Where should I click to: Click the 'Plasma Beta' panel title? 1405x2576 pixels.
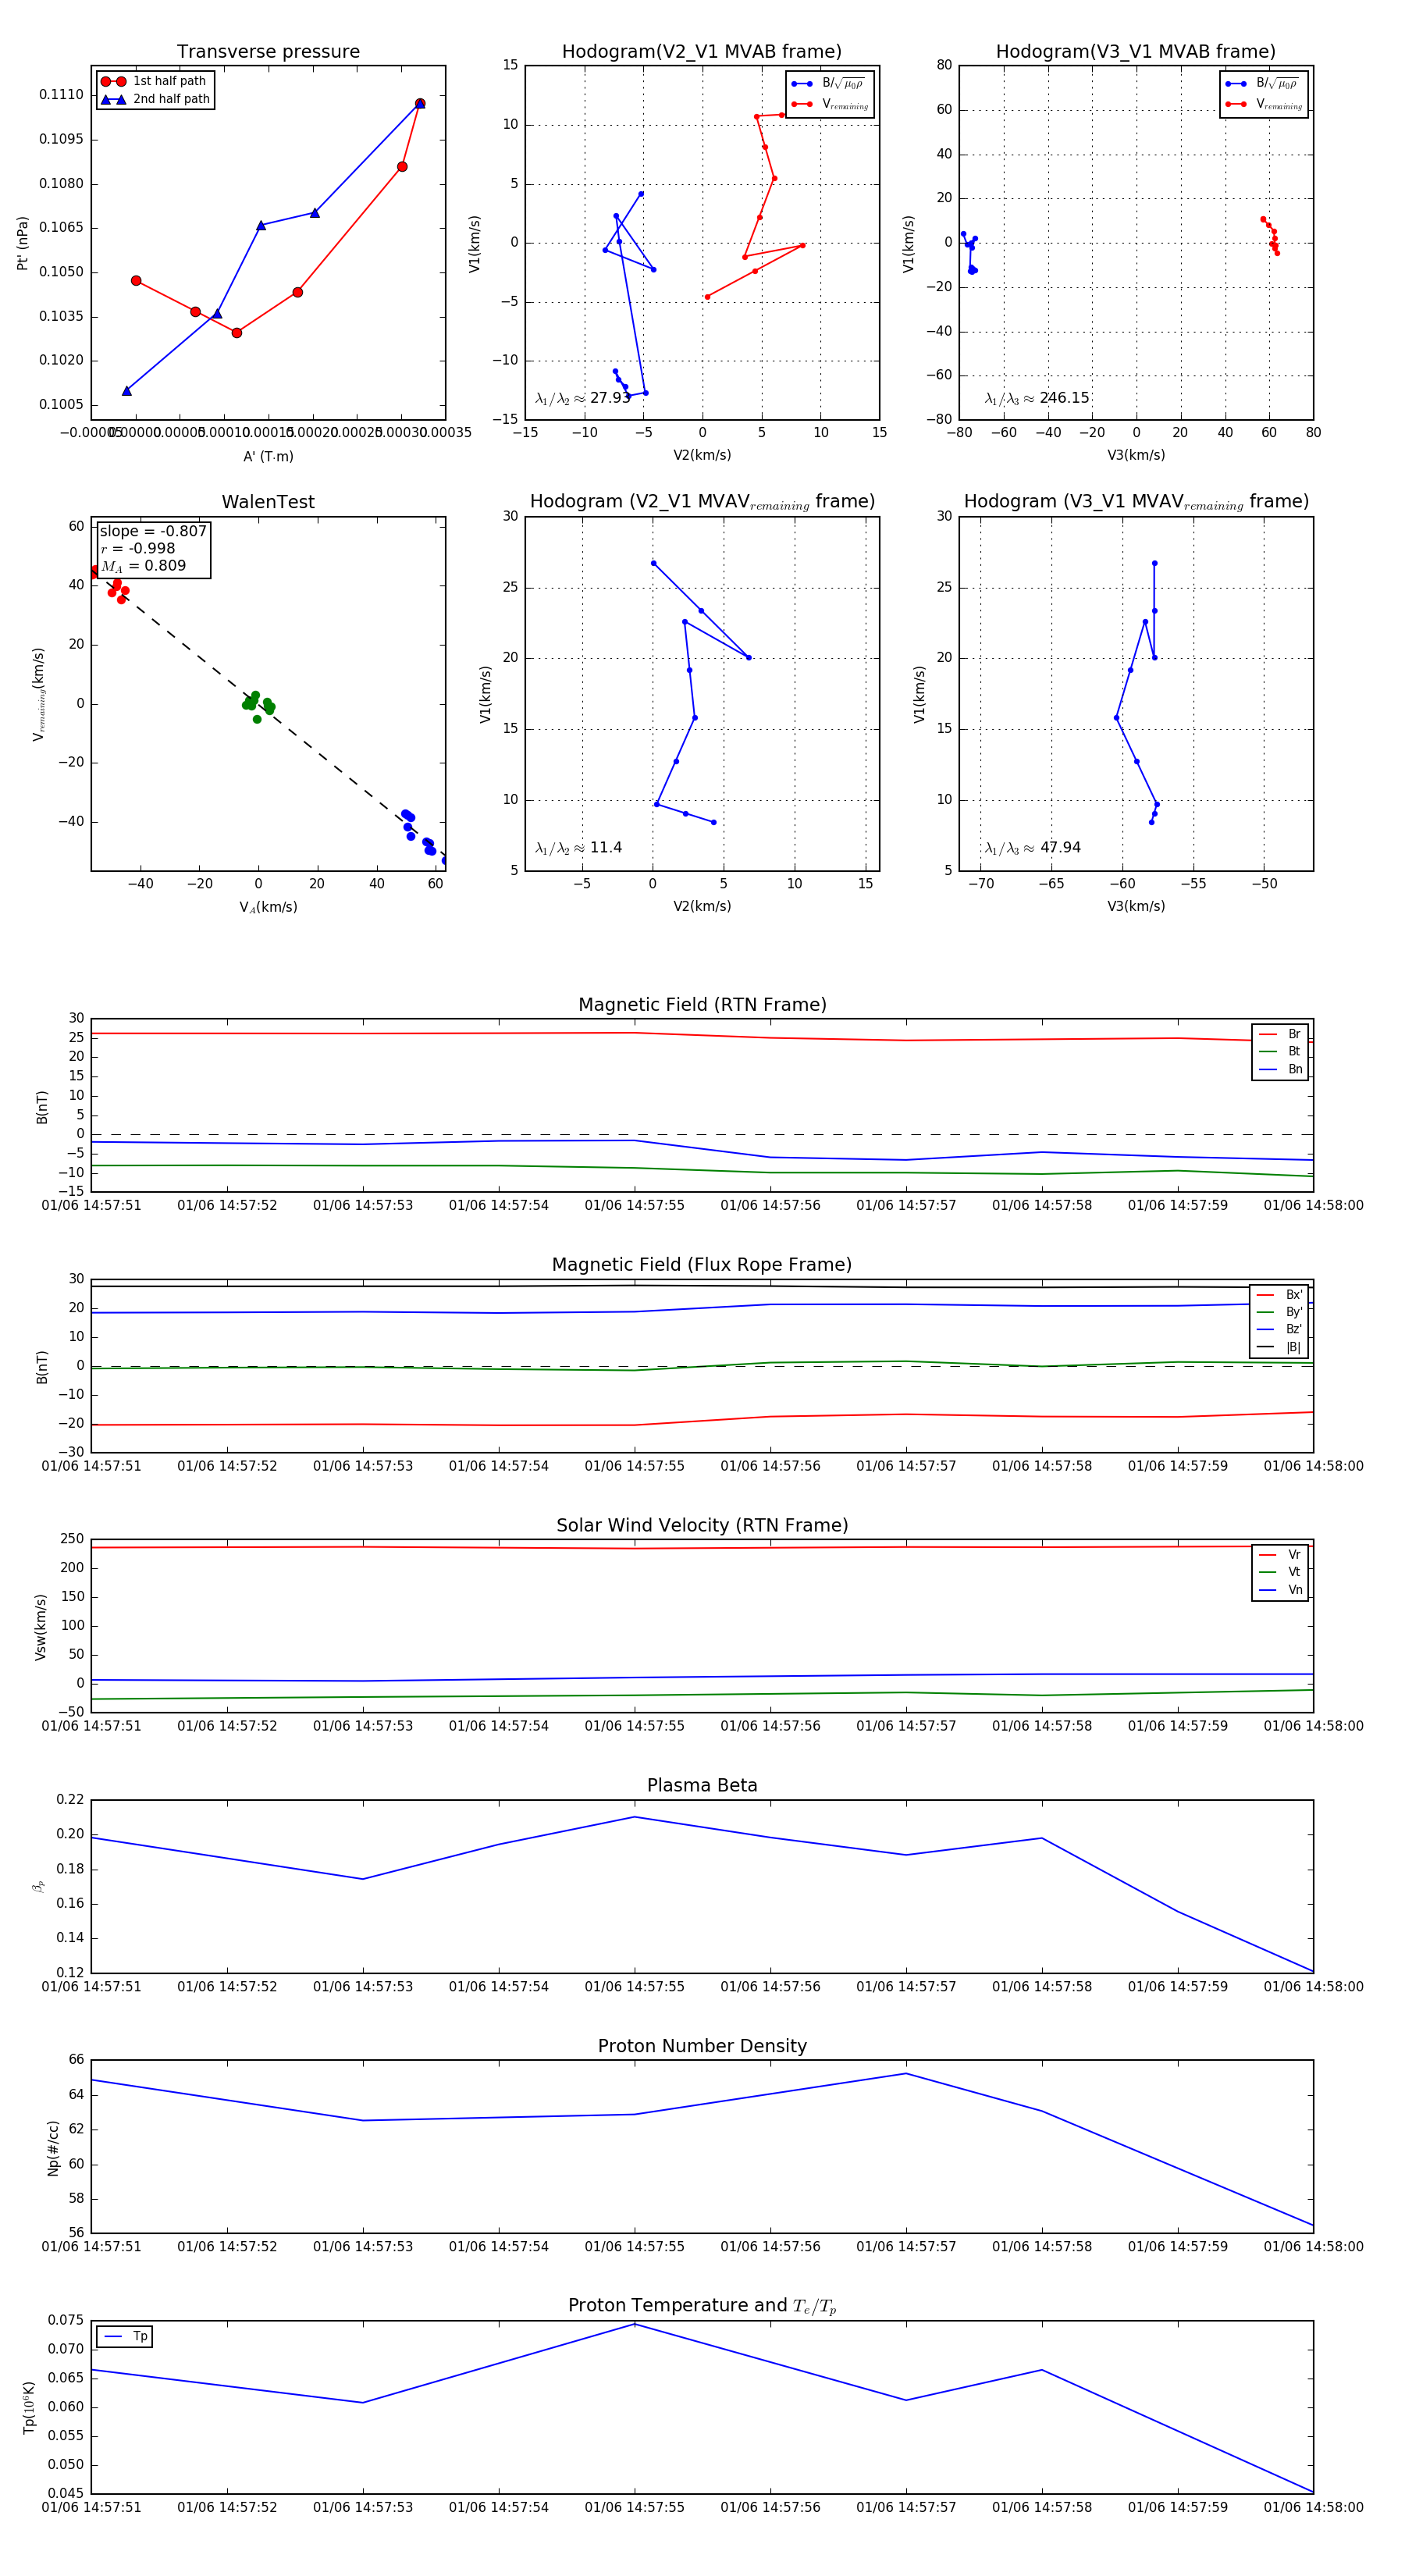point(702,1785)
